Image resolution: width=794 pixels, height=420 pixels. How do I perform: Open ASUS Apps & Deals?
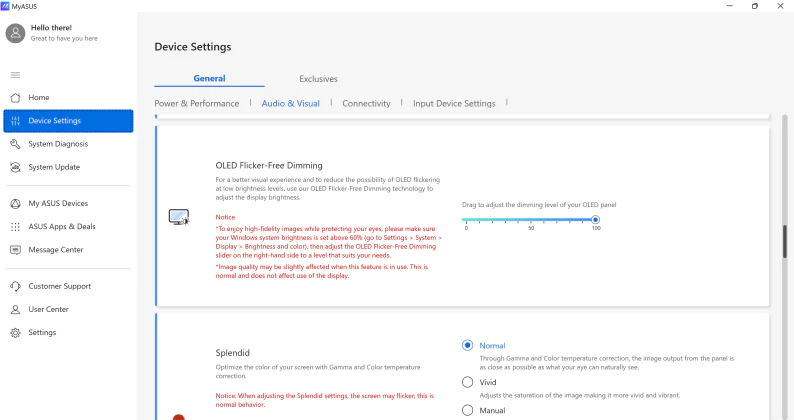pyautogui.click(x=68, y=226)
